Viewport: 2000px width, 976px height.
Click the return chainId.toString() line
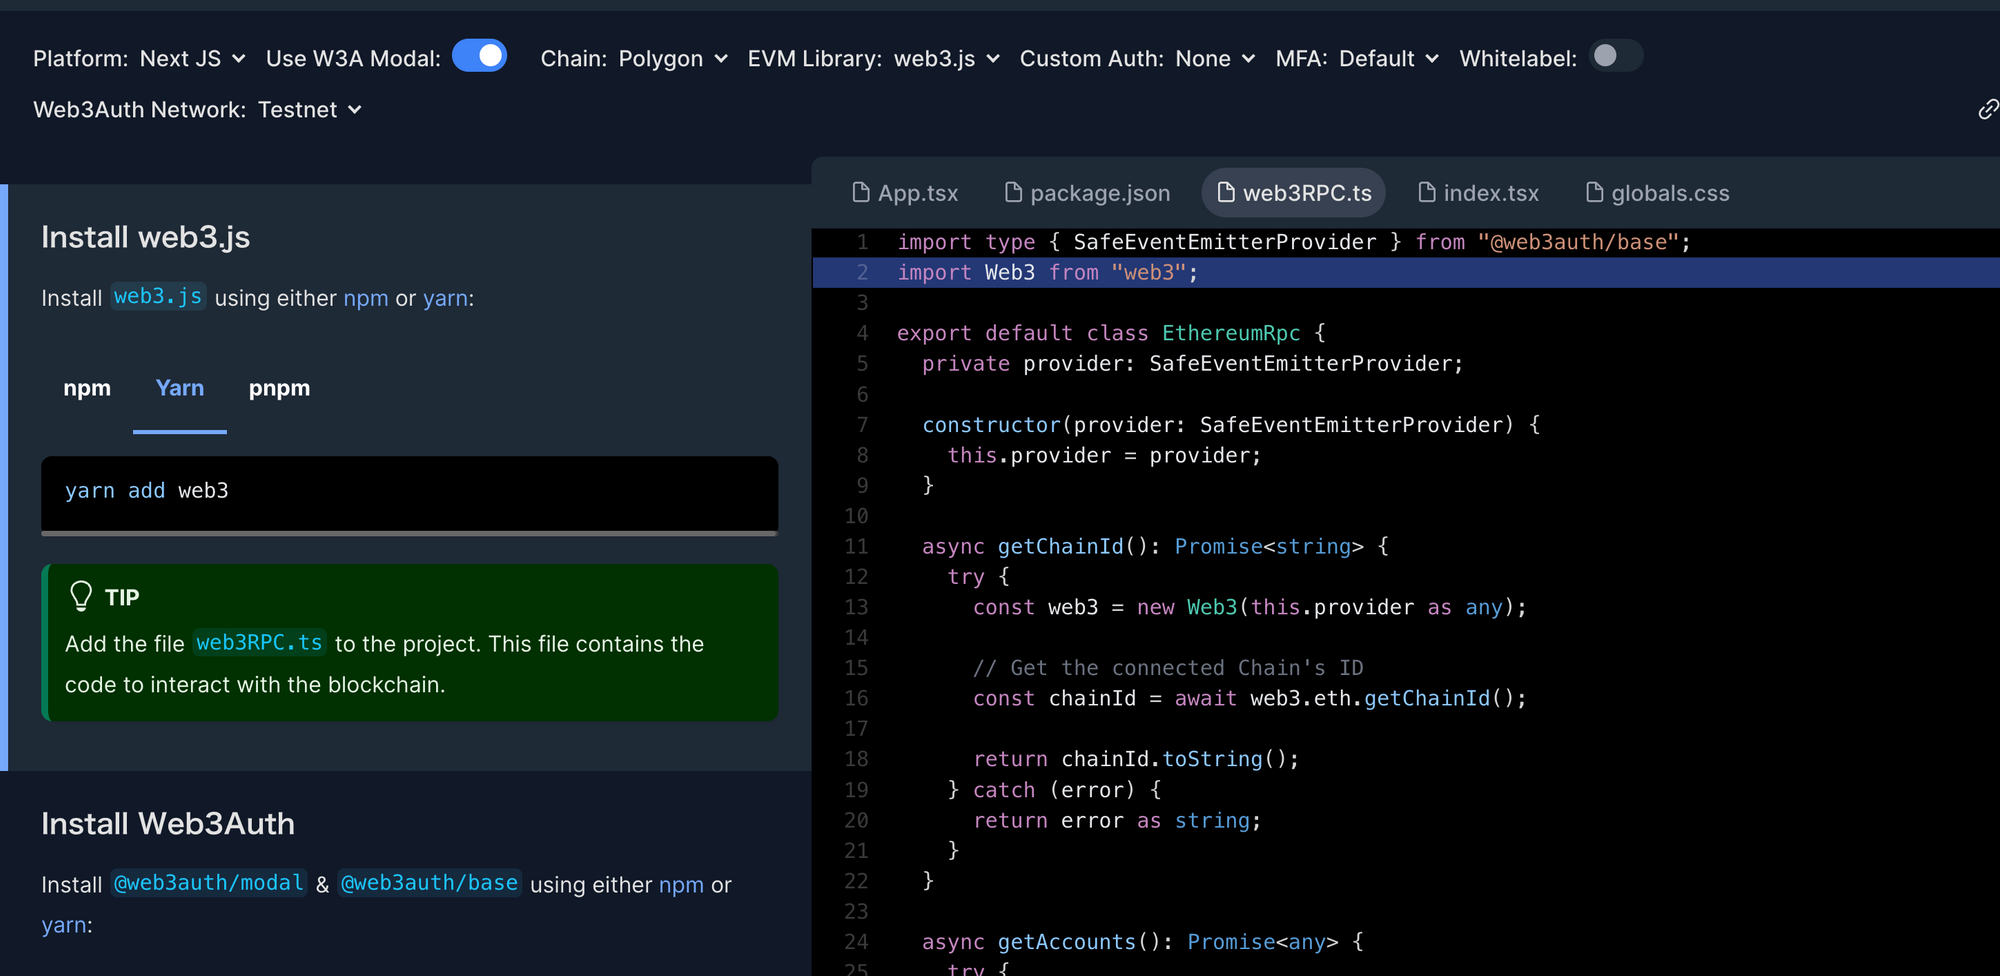point(1136,759)
